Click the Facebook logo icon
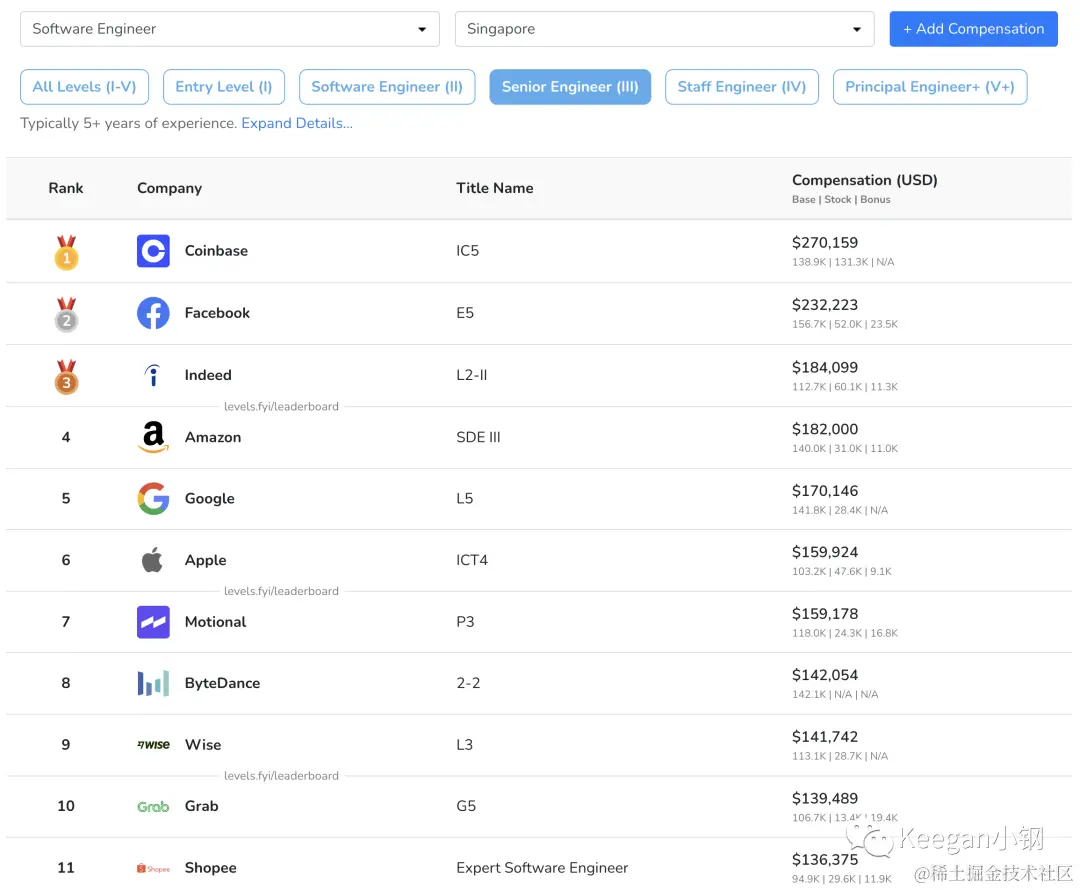The width and height of the screenshot is (1080, 890). coord(153,313)
